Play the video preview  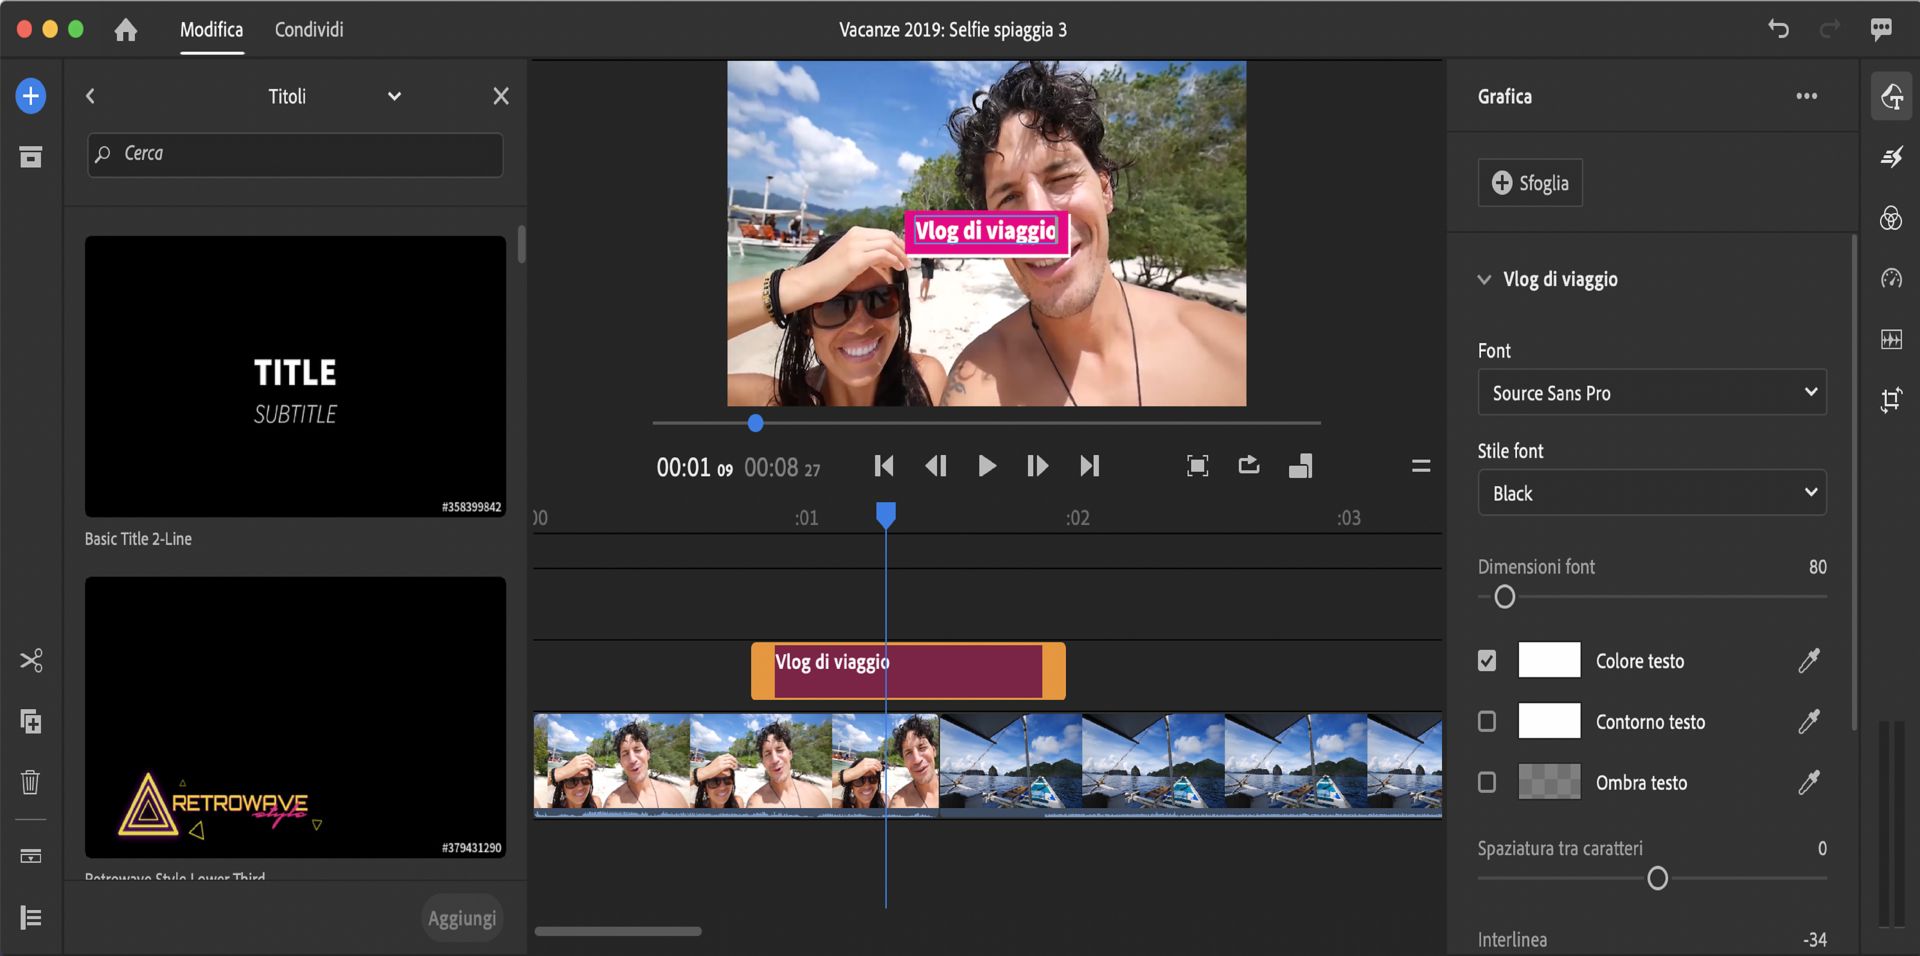(986, 466)
